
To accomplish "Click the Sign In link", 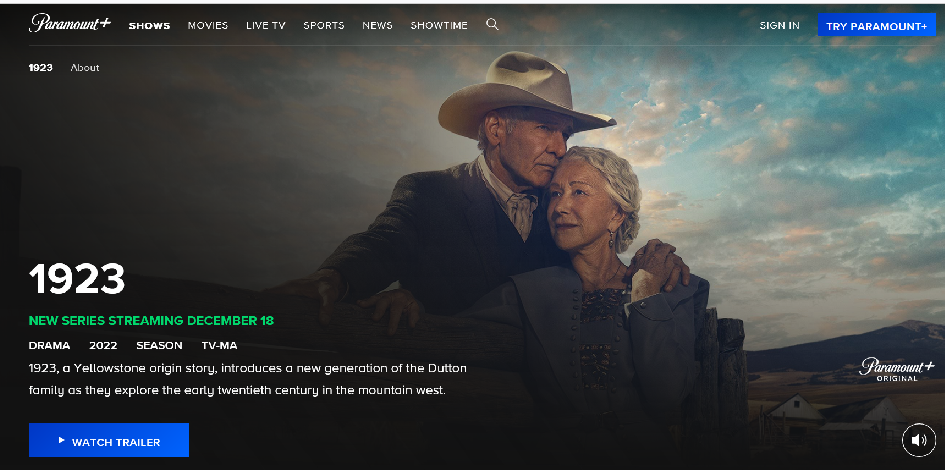I will [x=779, y=25].
